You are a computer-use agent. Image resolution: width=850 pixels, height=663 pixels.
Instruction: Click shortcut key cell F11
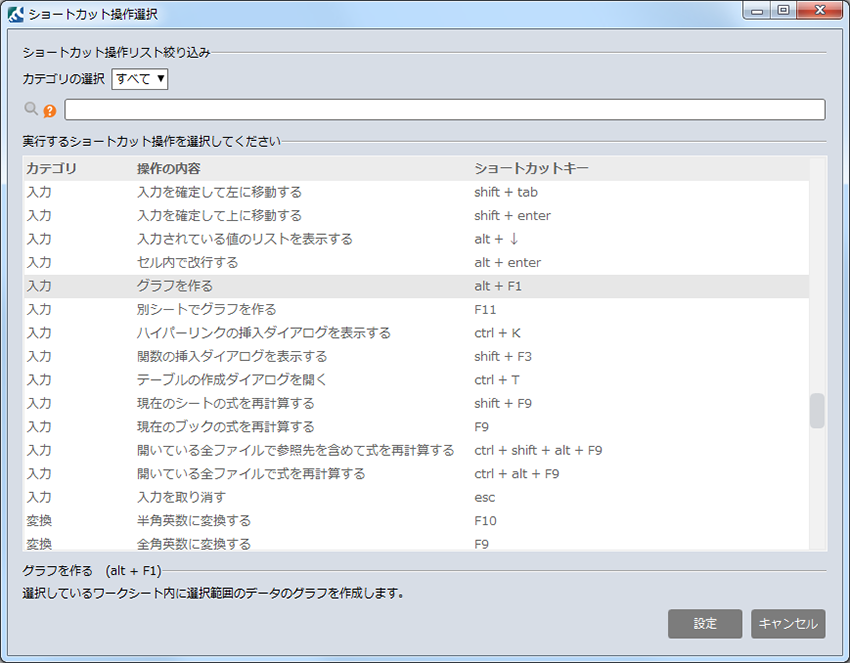[485, 310]
